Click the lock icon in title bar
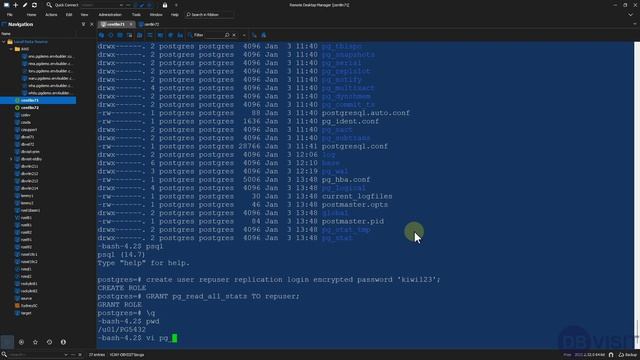 pyautogui.click(x=165, y=5)
